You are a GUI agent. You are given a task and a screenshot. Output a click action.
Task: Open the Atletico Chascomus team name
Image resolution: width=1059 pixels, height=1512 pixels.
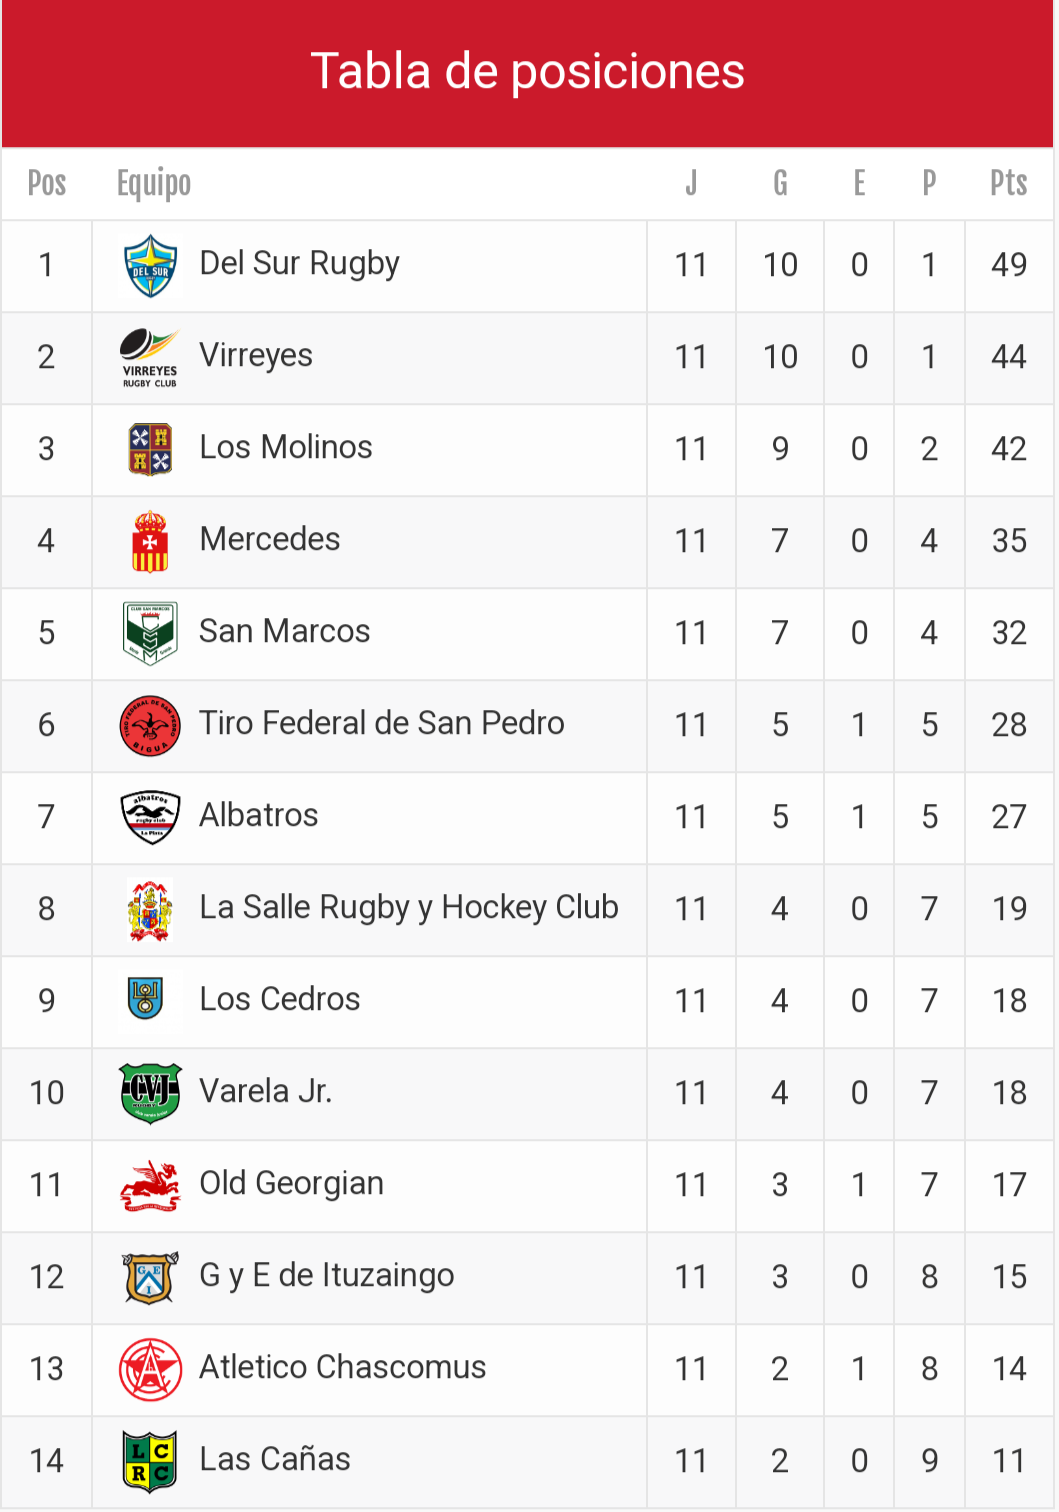click(343, 1367)
